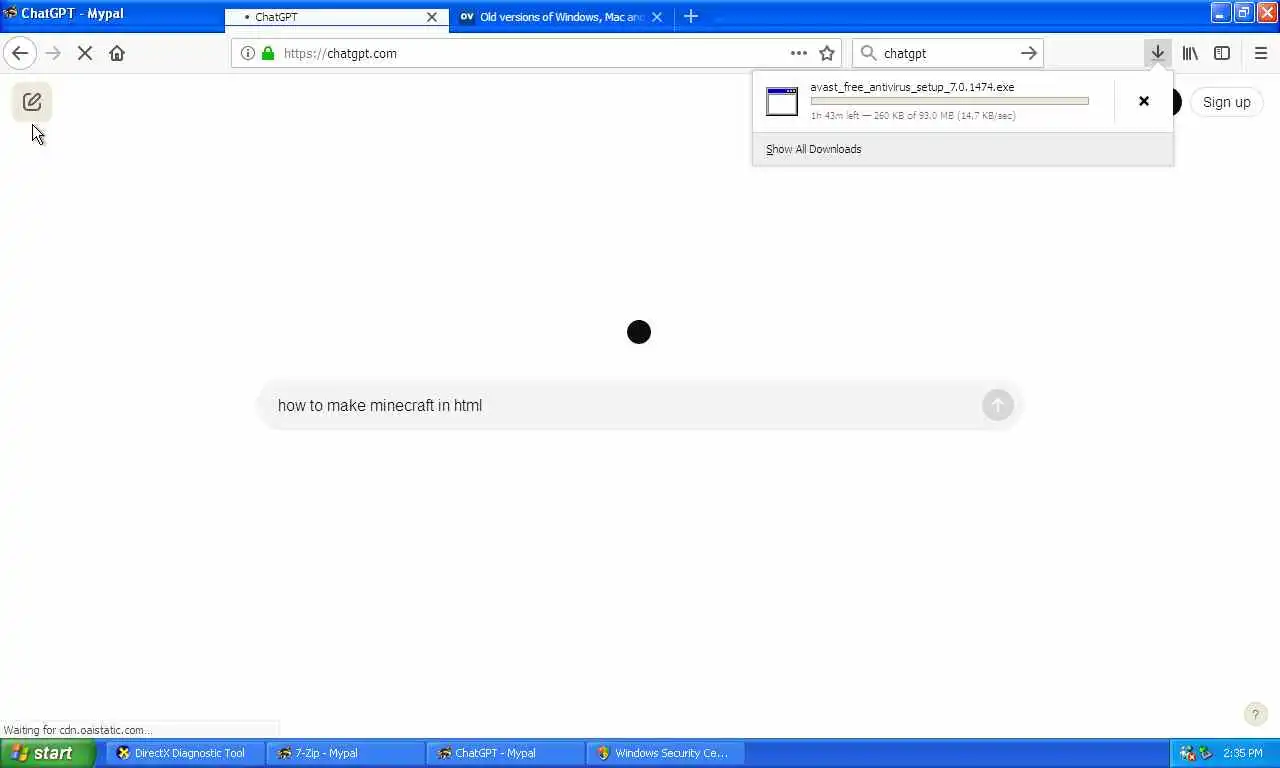Stop loading the page
This screenshot has height=768, width=1280.
point(85,53)
